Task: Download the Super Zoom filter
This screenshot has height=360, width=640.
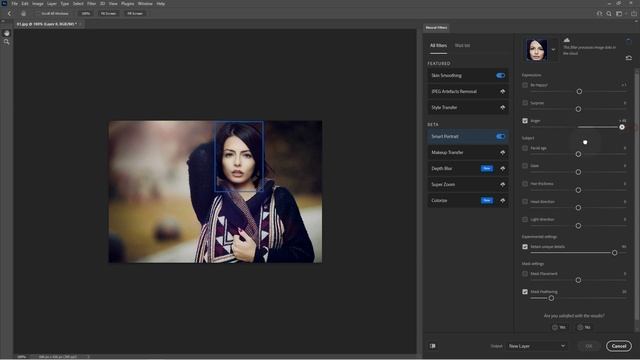Action: [x=502, y=184]
